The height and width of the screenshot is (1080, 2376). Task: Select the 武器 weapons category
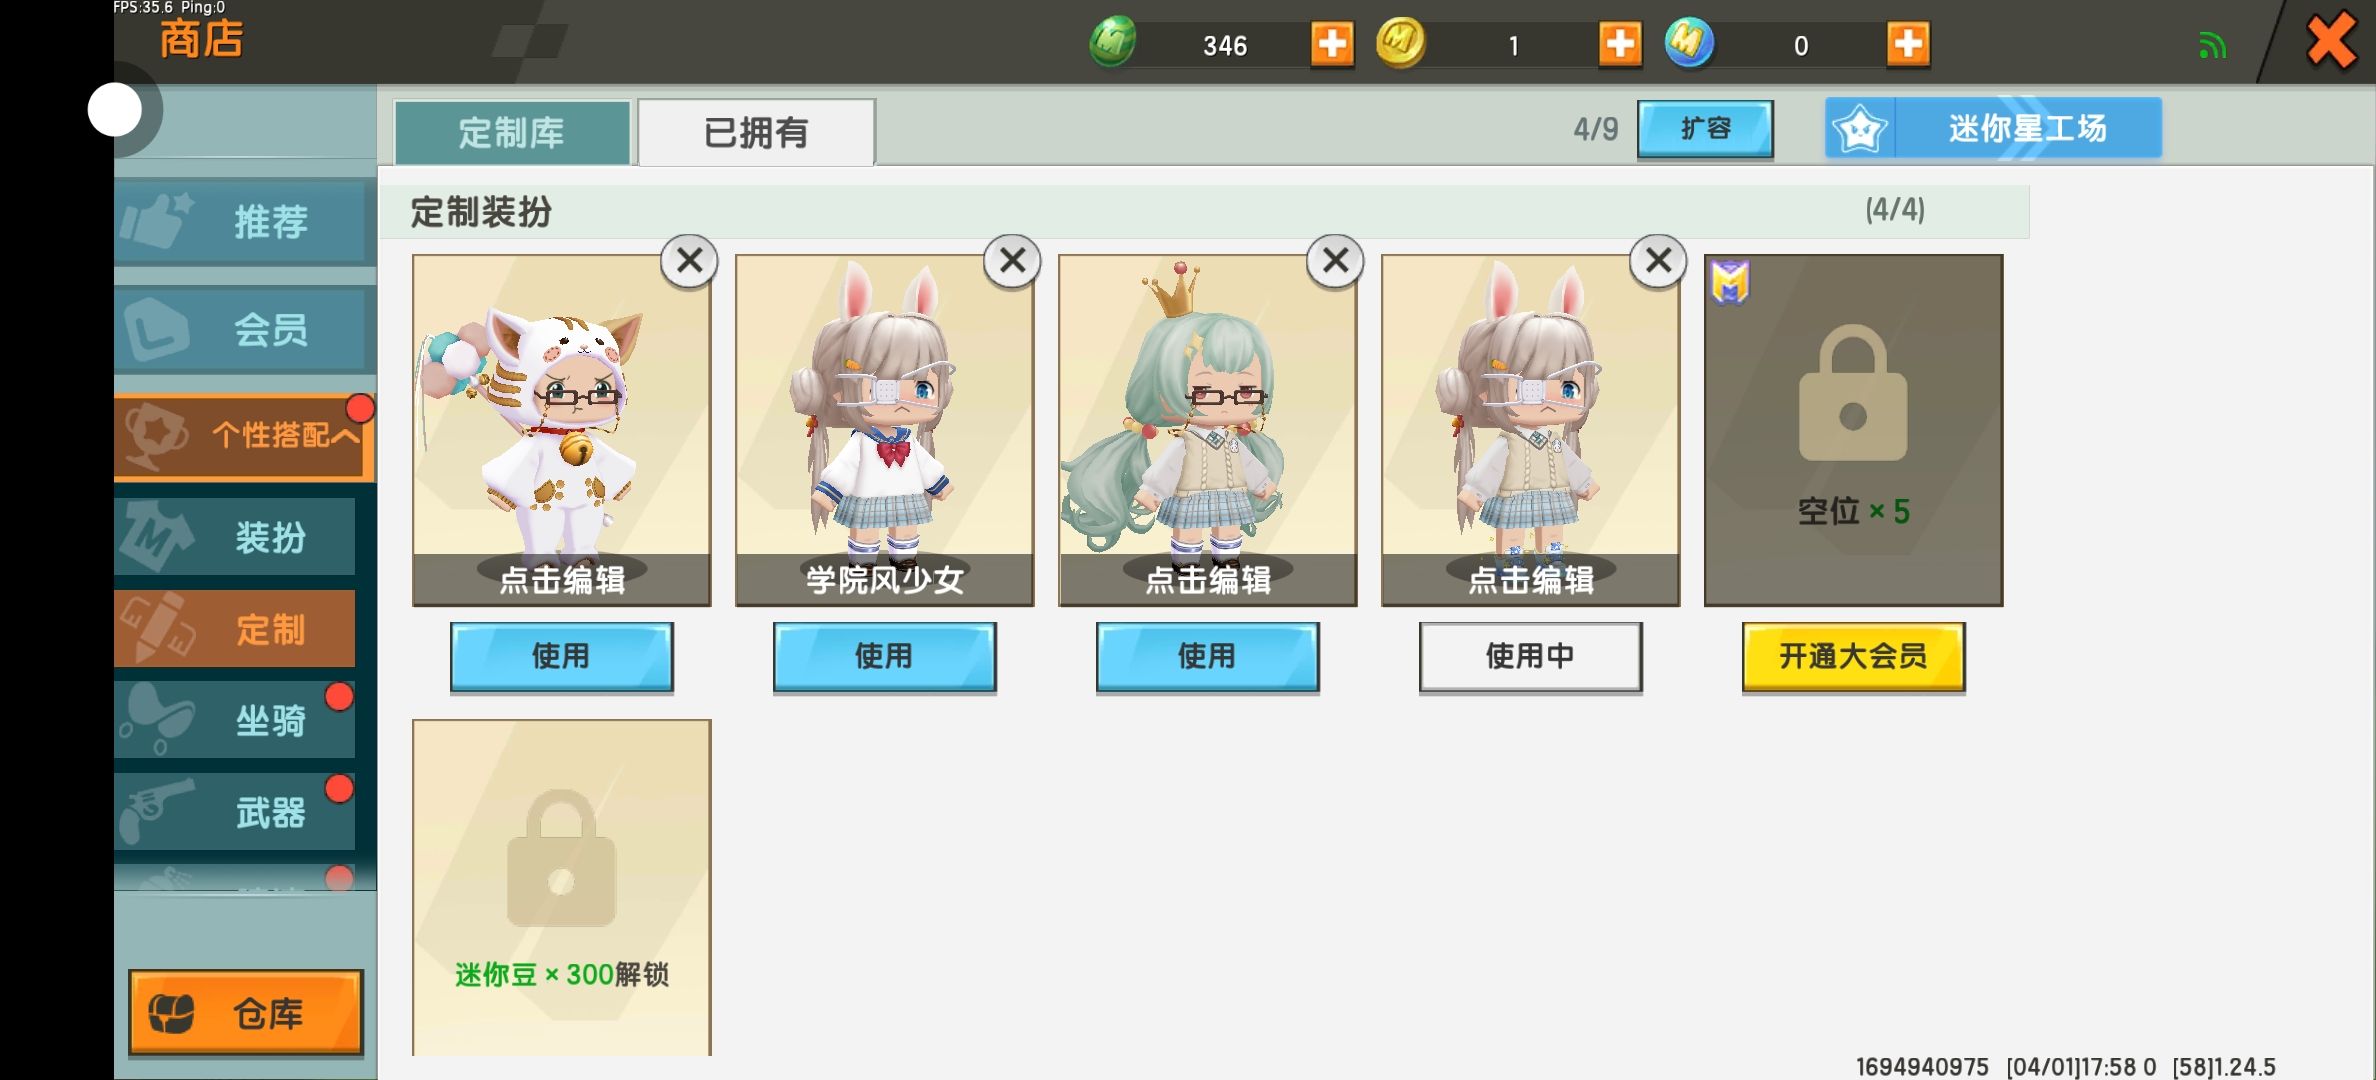tap(235, 812)
